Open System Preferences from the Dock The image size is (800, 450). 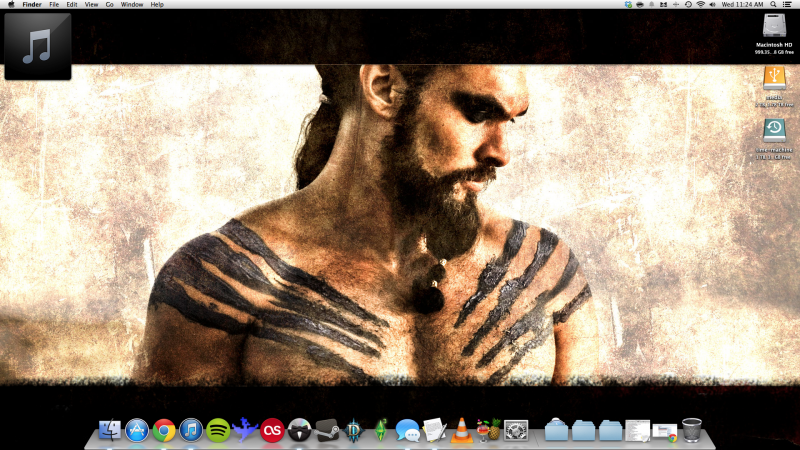tap(516, 430)
